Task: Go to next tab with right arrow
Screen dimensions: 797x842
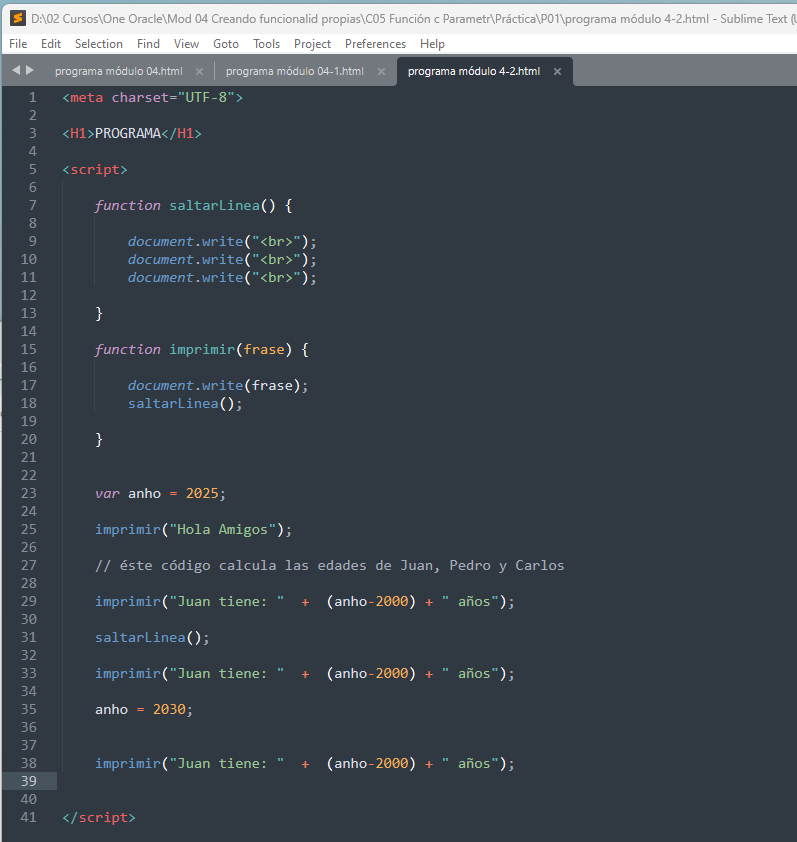Action: [30, 70]
